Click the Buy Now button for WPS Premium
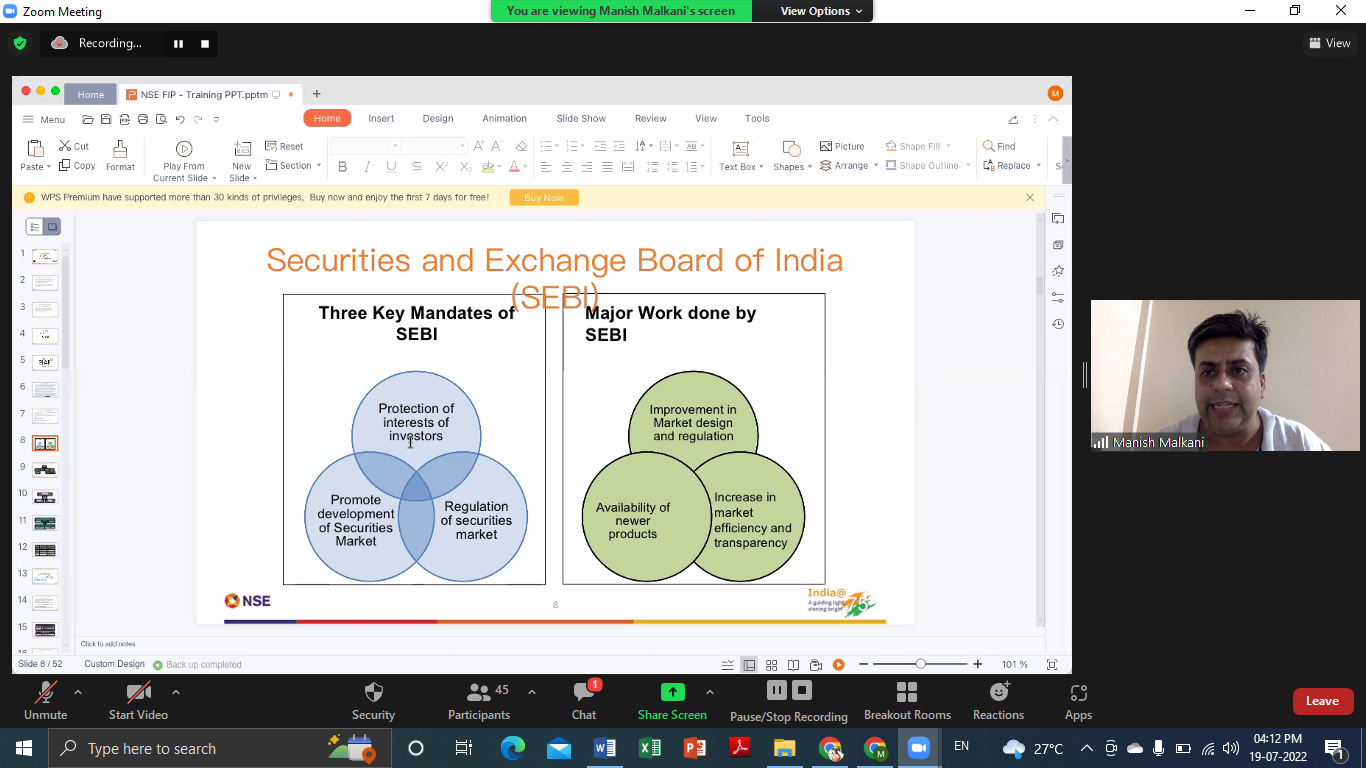Screen dimensions: 1366x768 point(543,197)
